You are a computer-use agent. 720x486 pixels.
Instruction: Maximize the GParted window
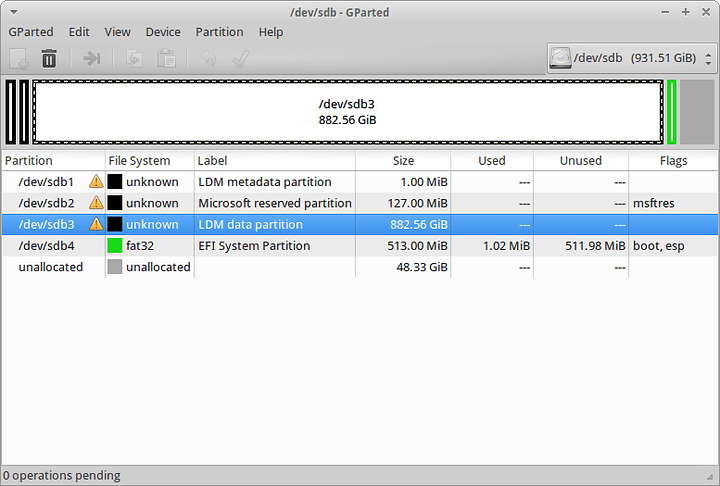(x=686, y=12)
